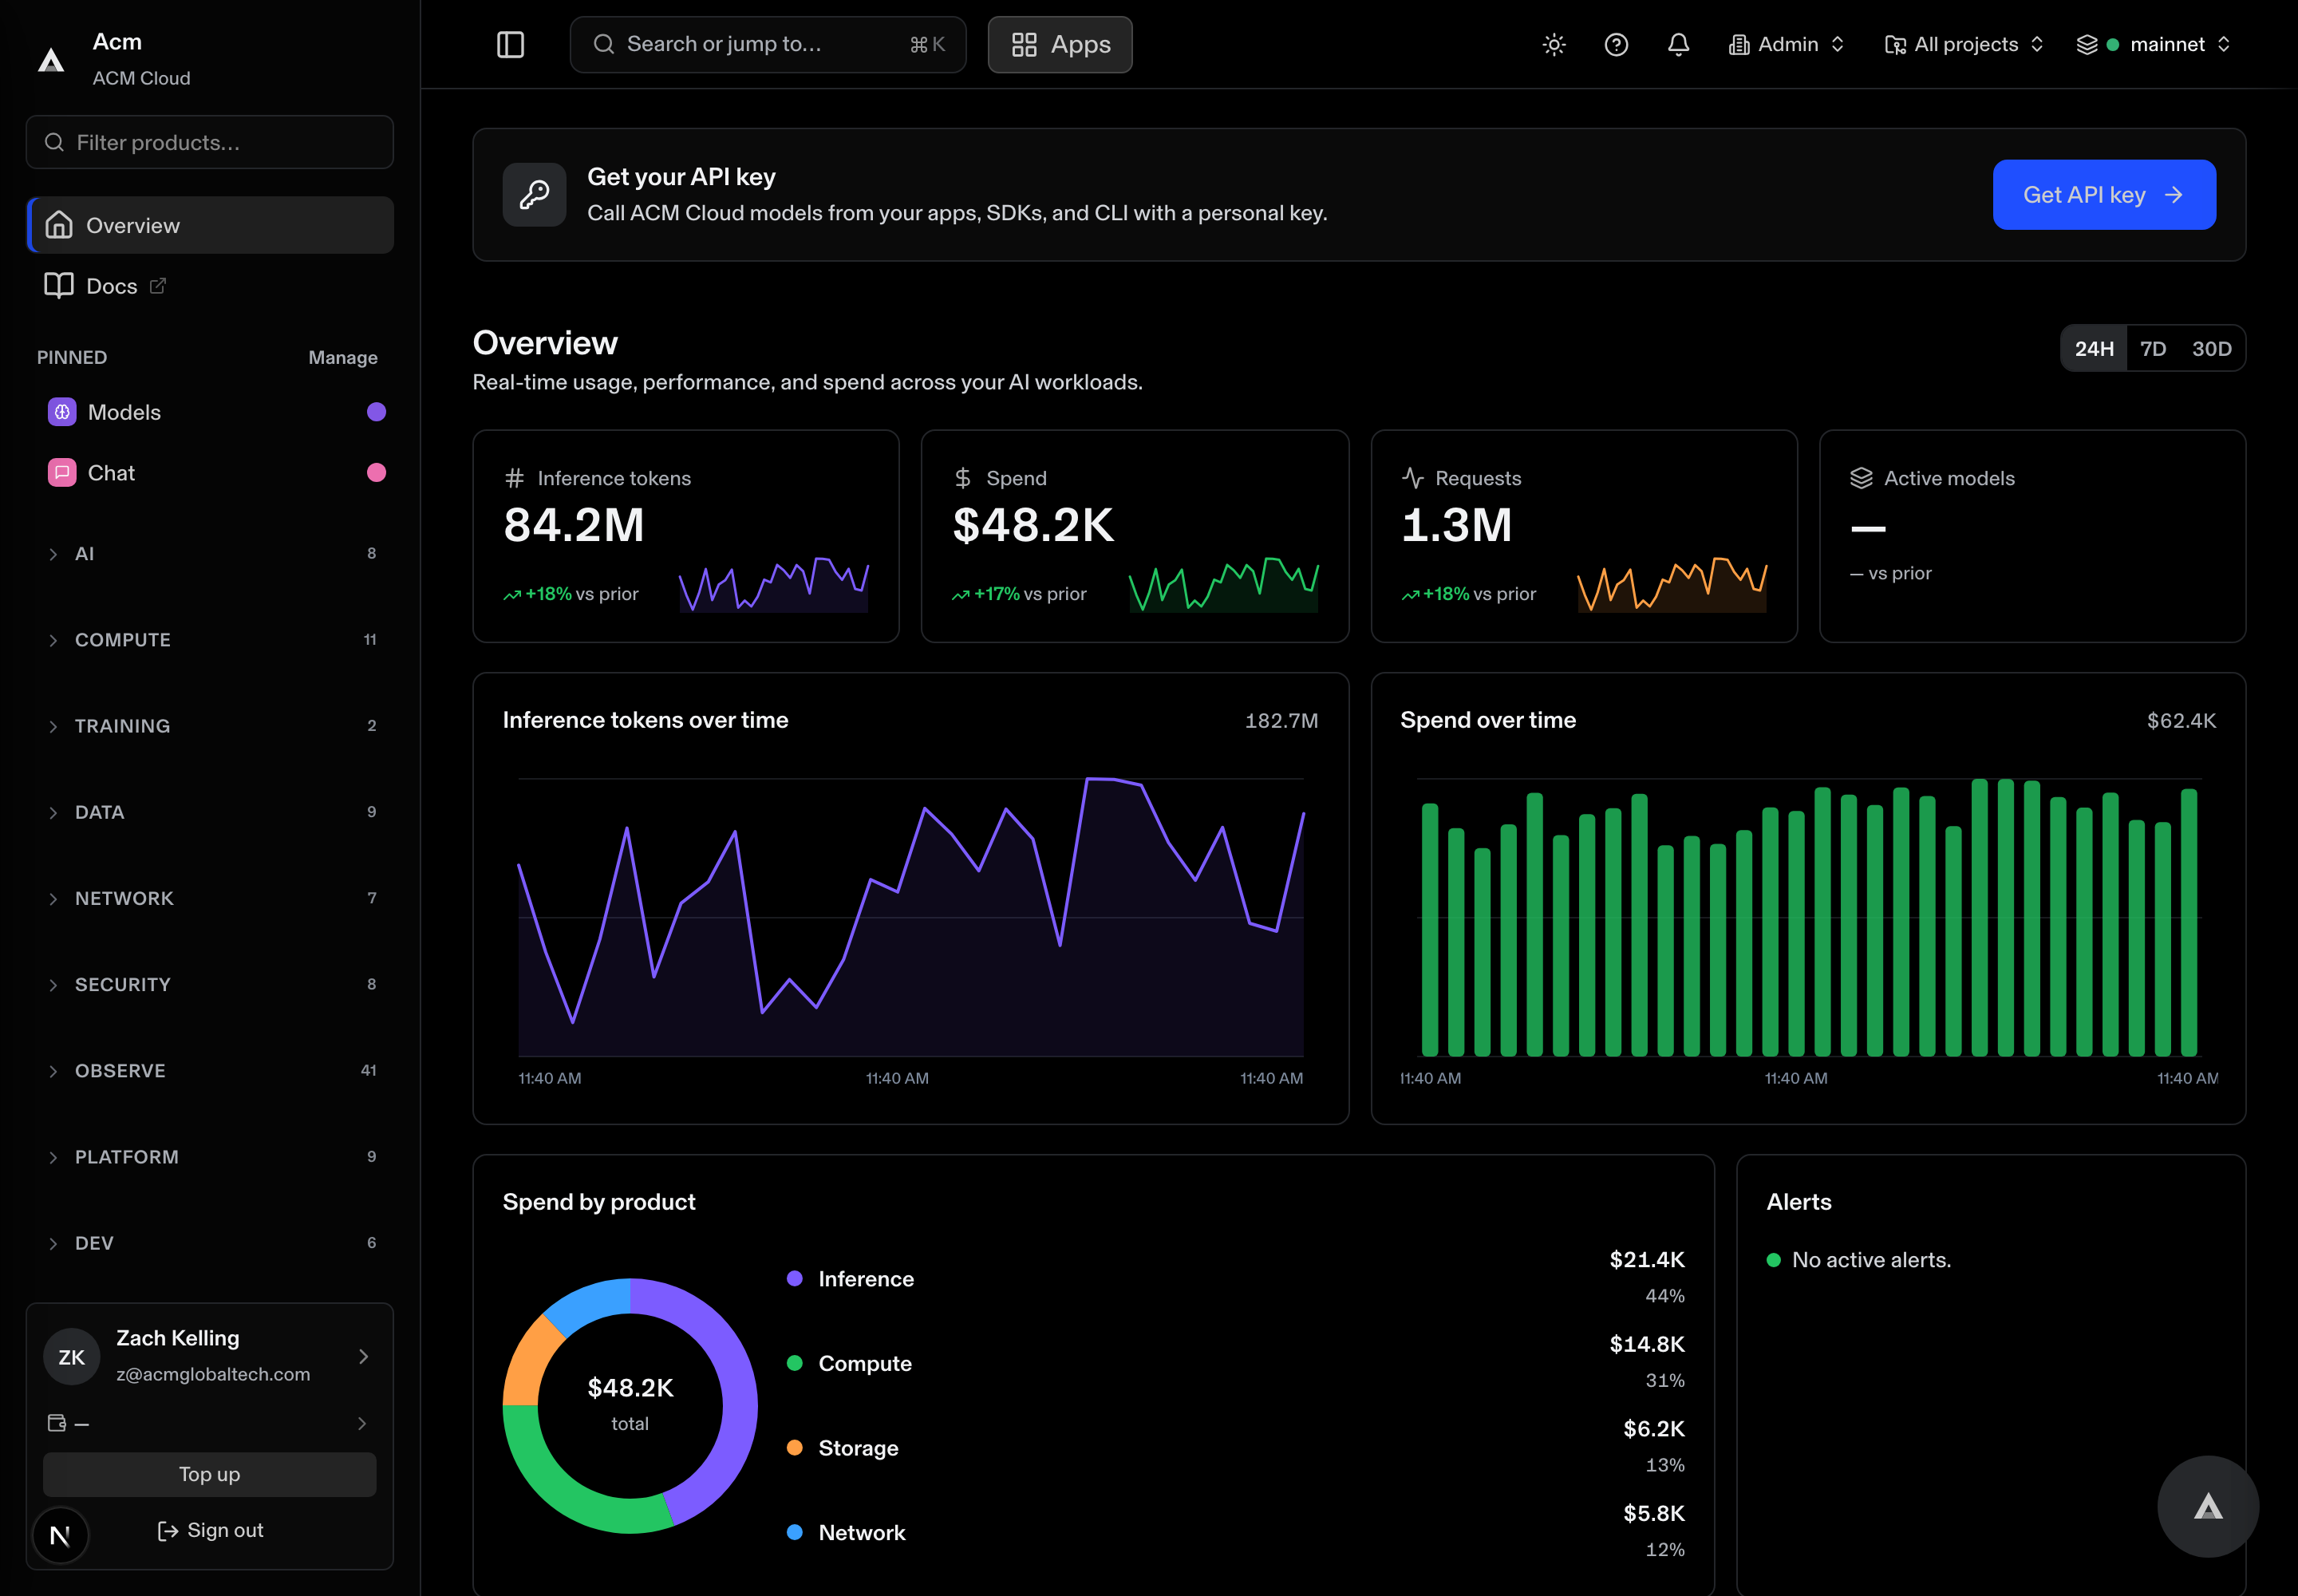Click the purple dot beside Models
The height and width of the screenshot is (1596, 2298).
[x=376, y=412]
